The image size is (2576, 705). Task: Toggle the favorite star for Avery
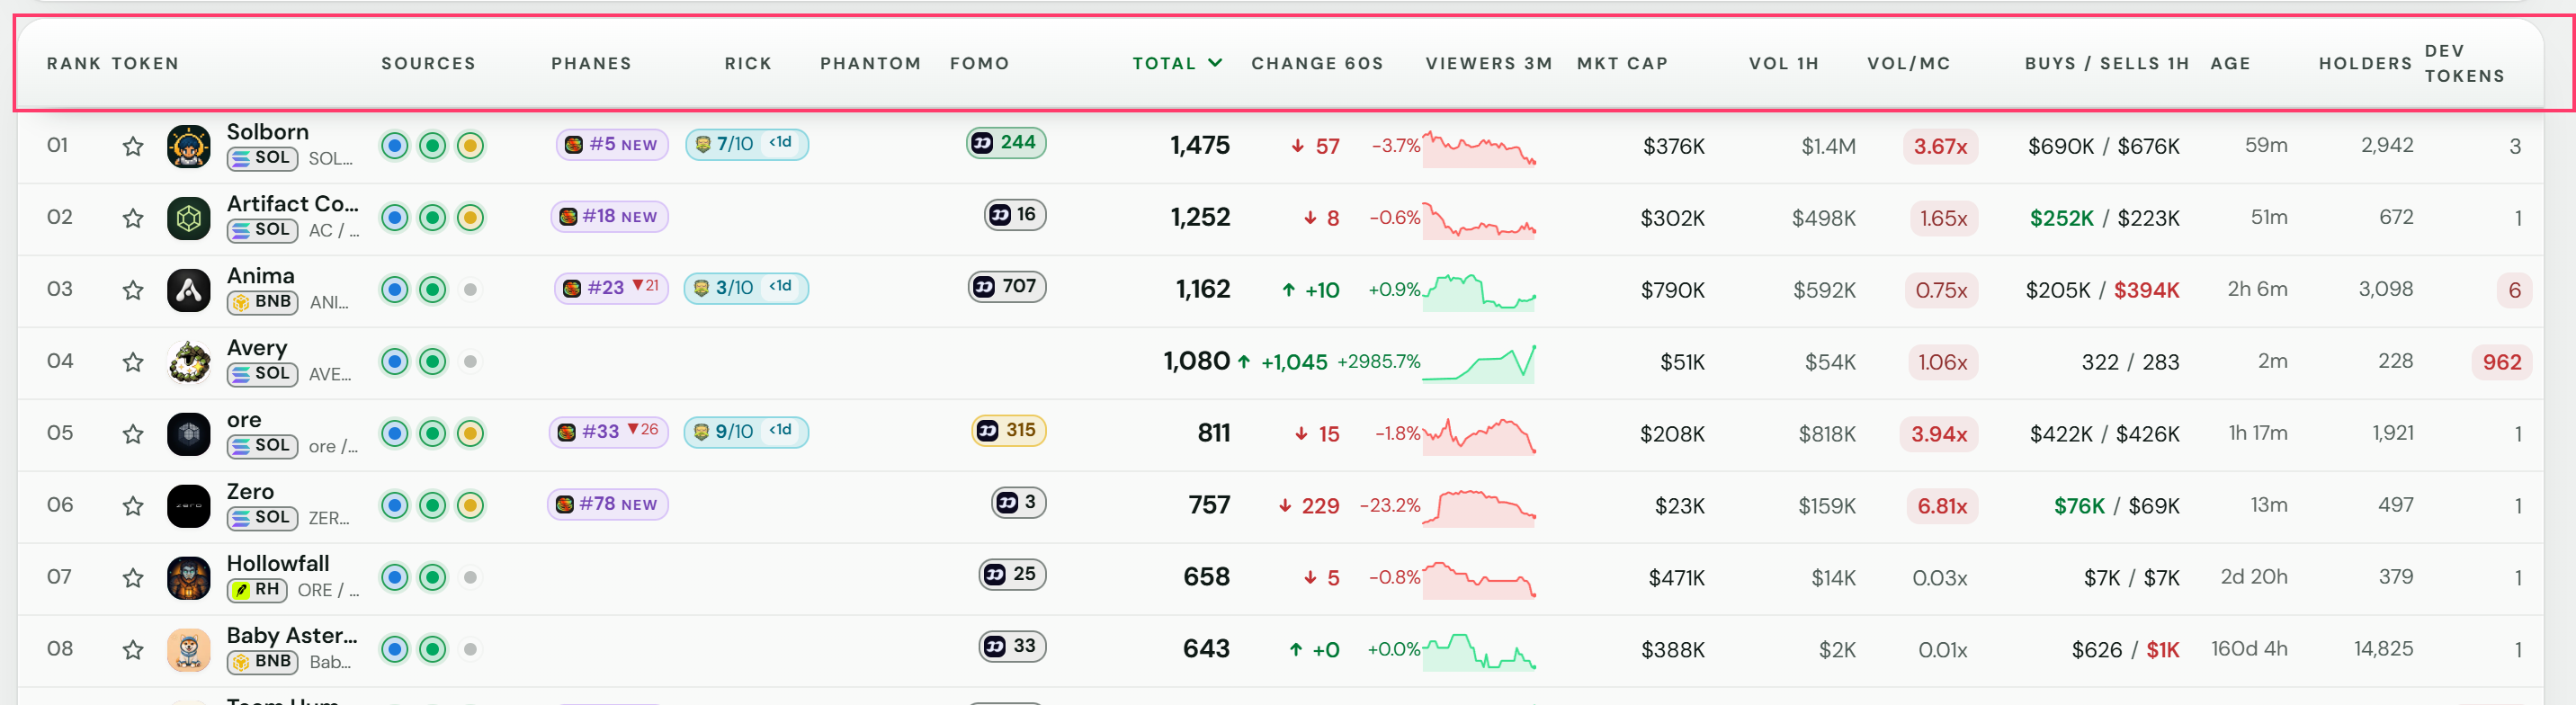133,363
